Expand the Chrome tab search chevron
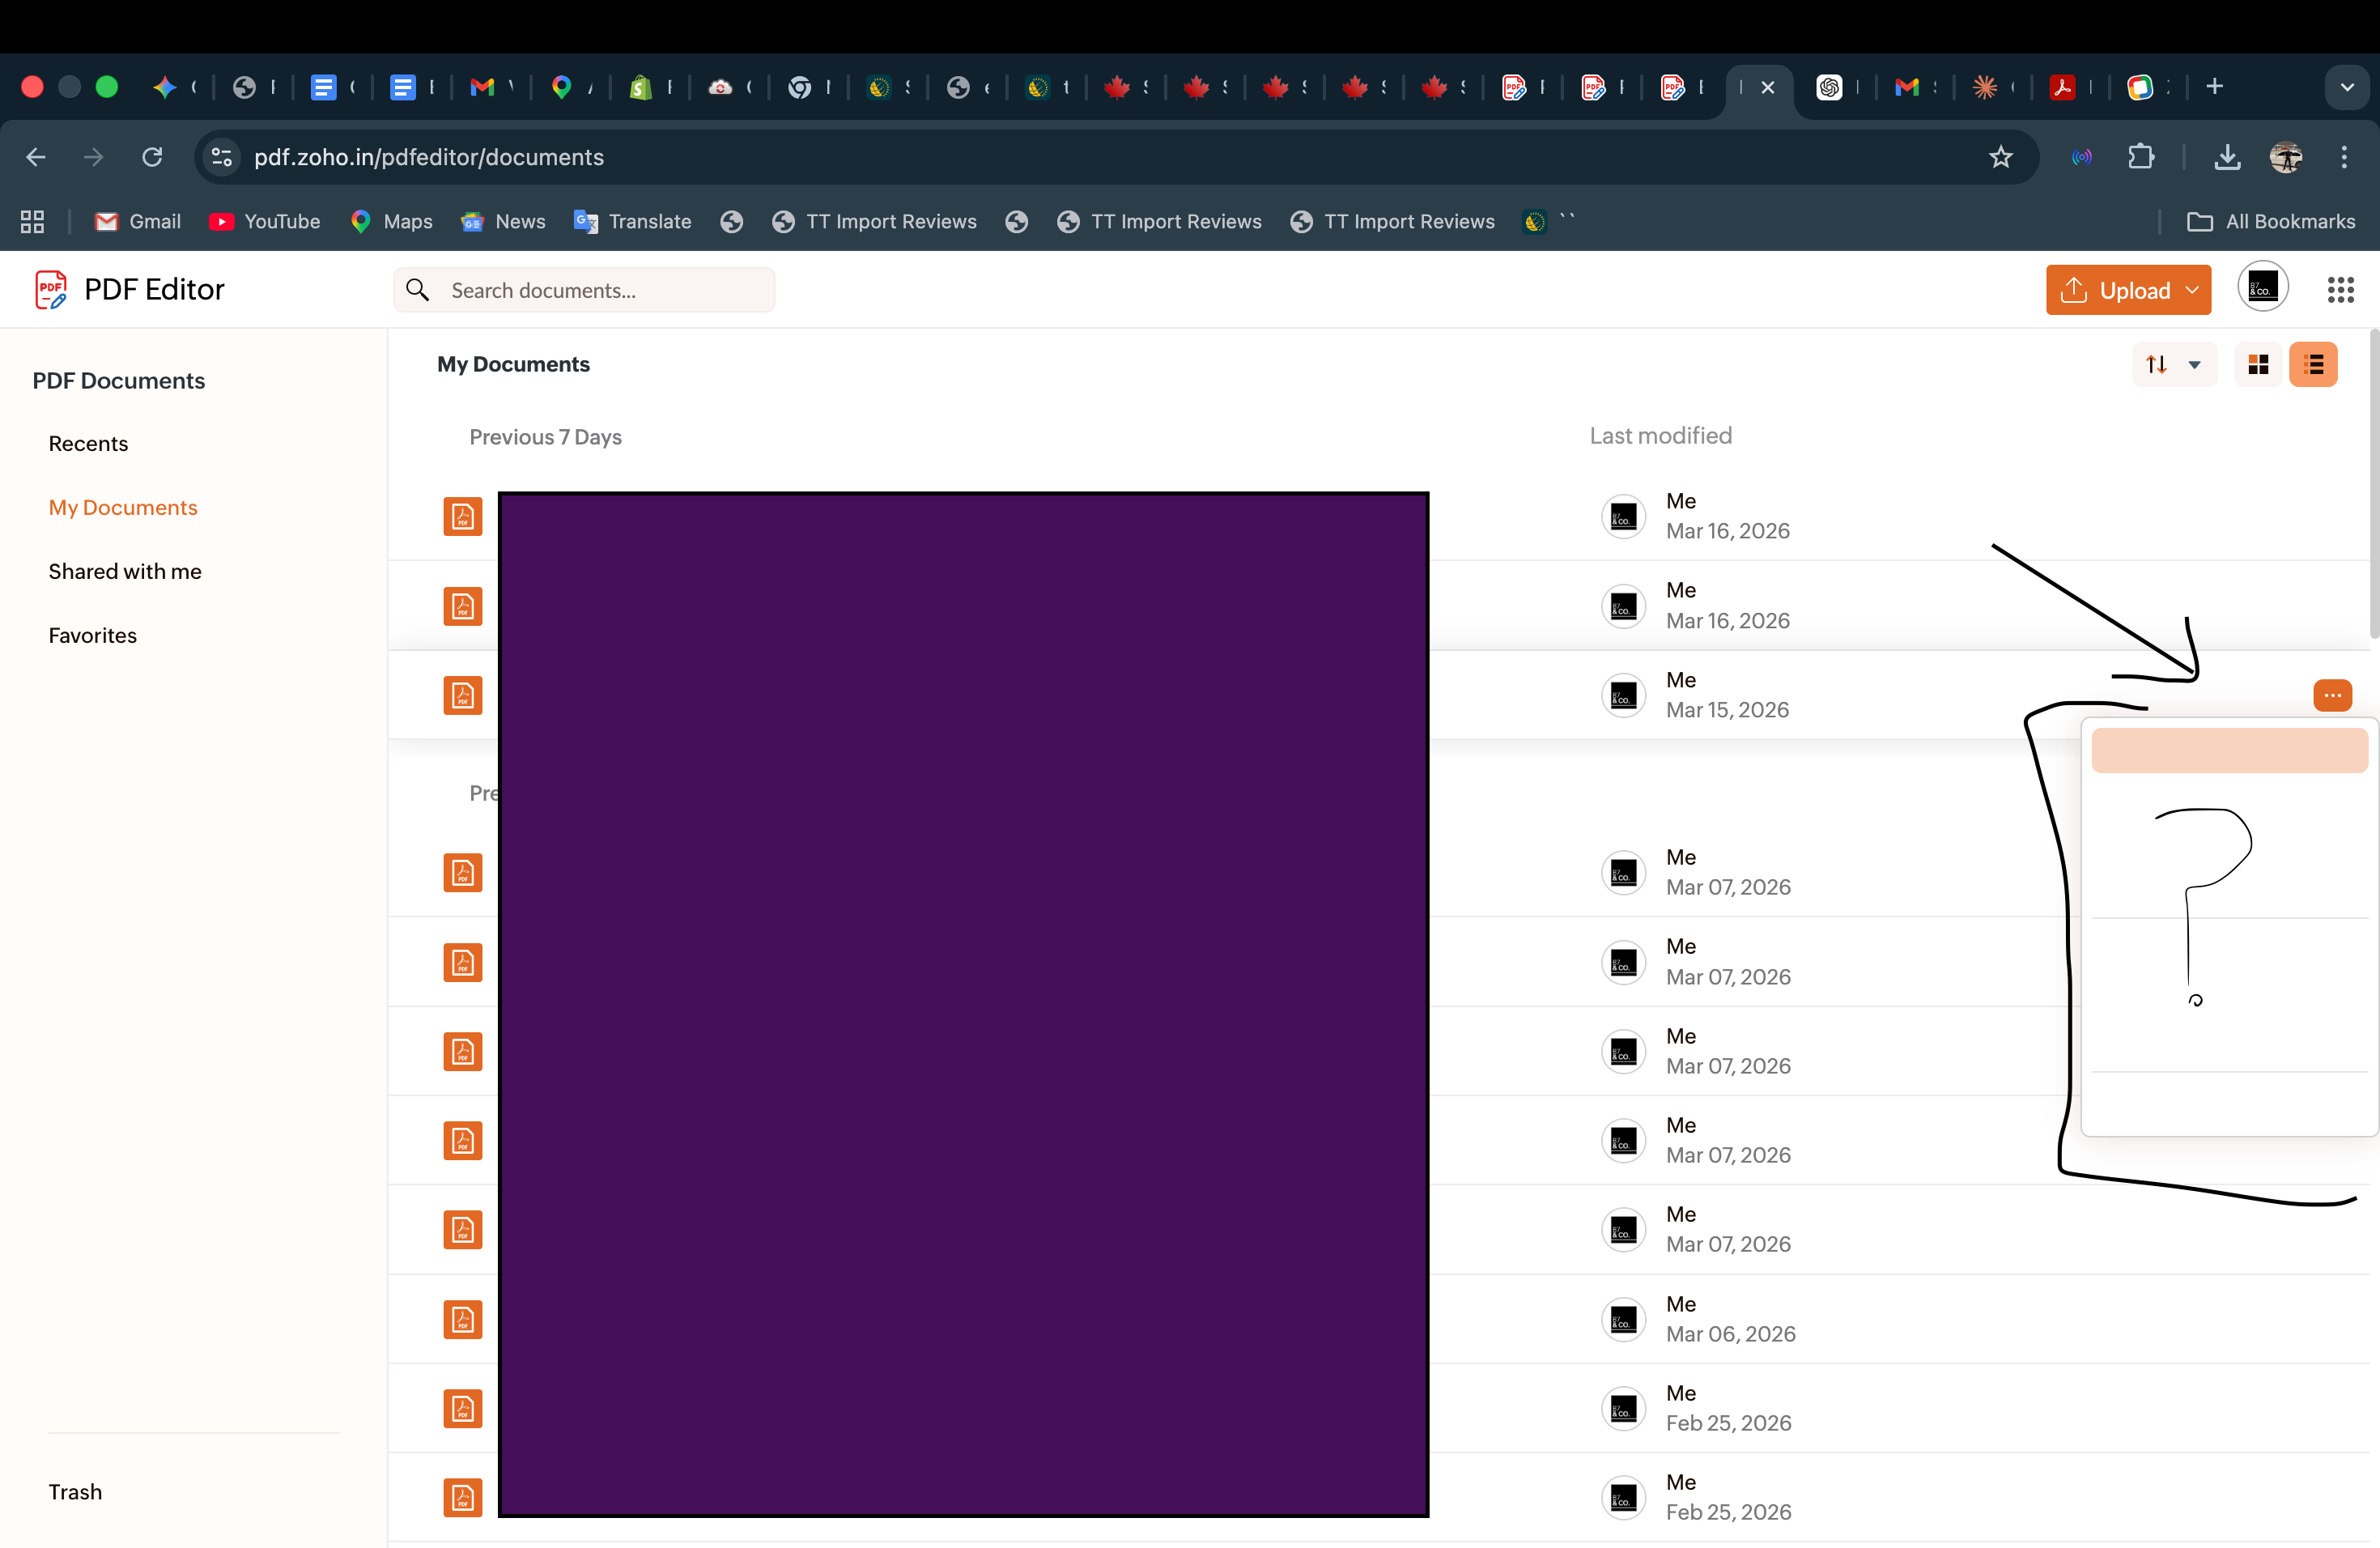2380x1548 pixels. coord(2347,87)
